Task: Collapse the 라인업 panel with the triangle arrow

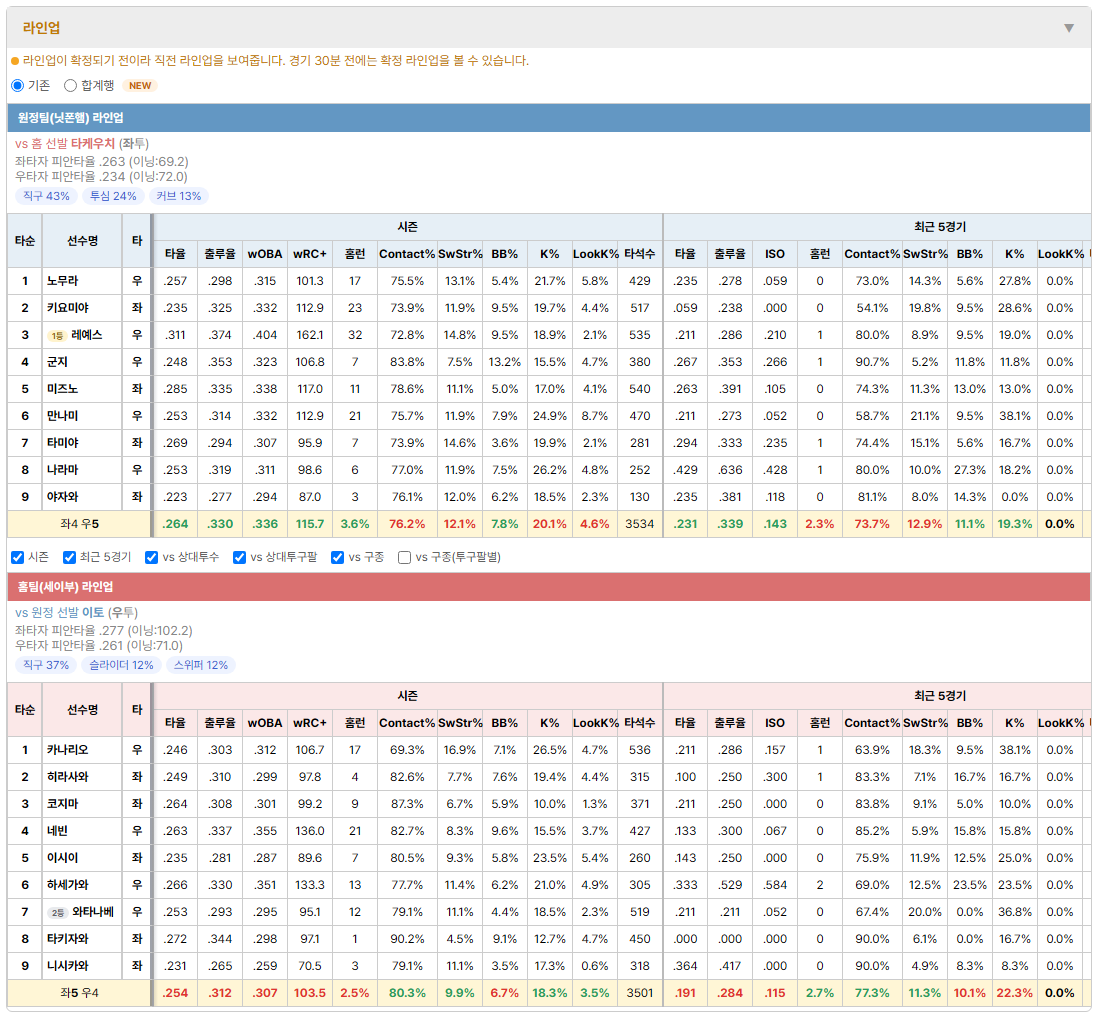Action: 1069,28
